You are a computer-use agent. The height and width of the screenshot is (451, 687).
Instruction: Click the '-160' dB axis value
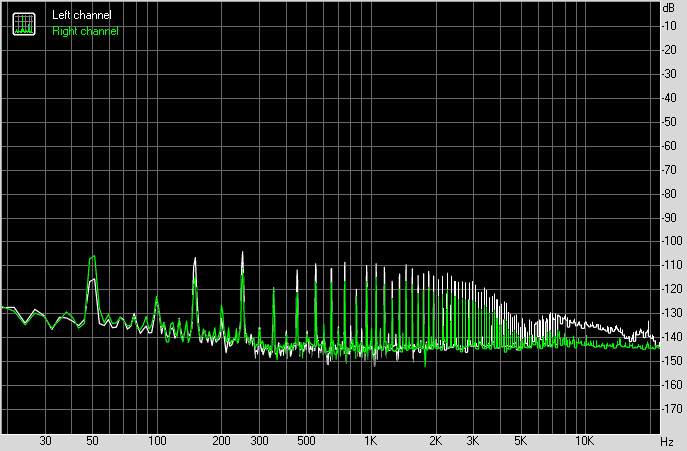pos(672,385)
